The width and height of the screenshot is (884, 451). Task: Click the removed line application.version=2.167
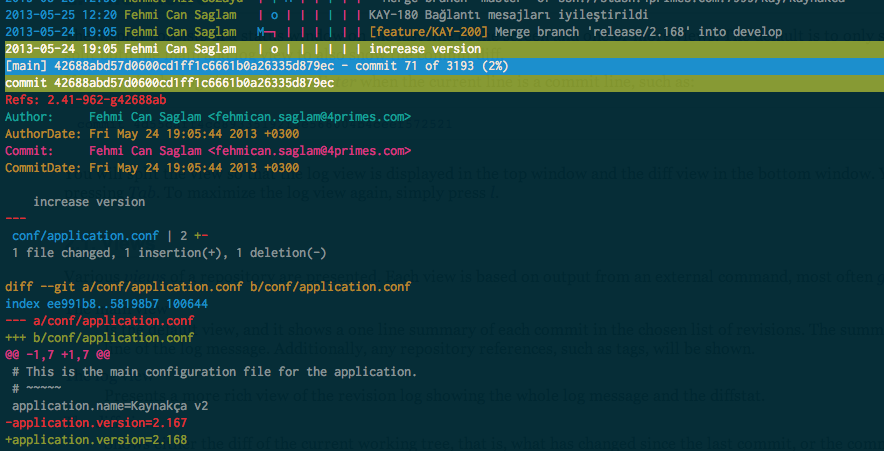pyautogui.click(x=96, y=423)
